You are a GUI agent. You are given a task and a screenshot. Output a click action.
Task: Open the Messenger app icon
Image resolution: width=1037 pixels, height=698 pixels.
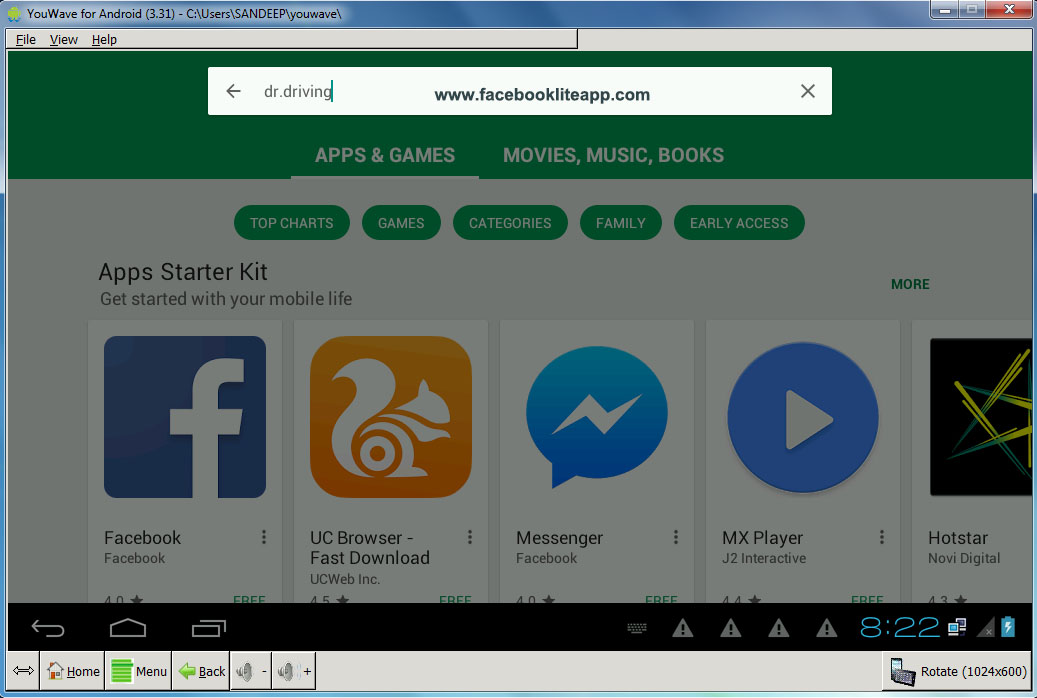(597, 417)
